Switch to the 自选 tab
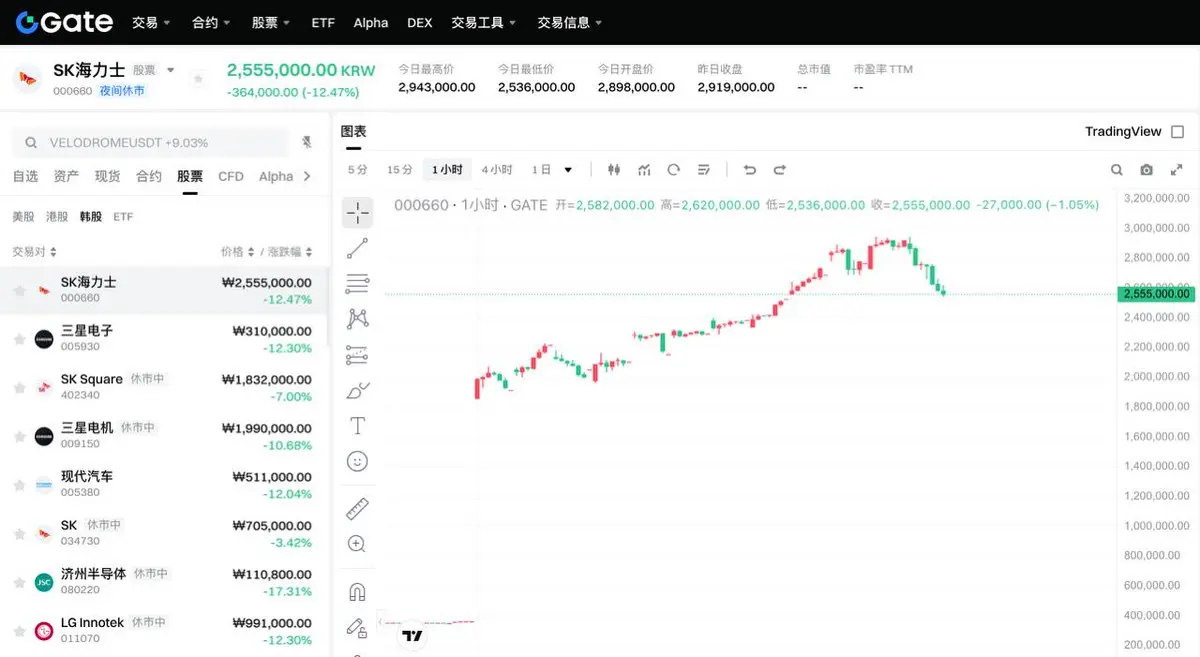The image size is (1200, 657). point(25,176)
